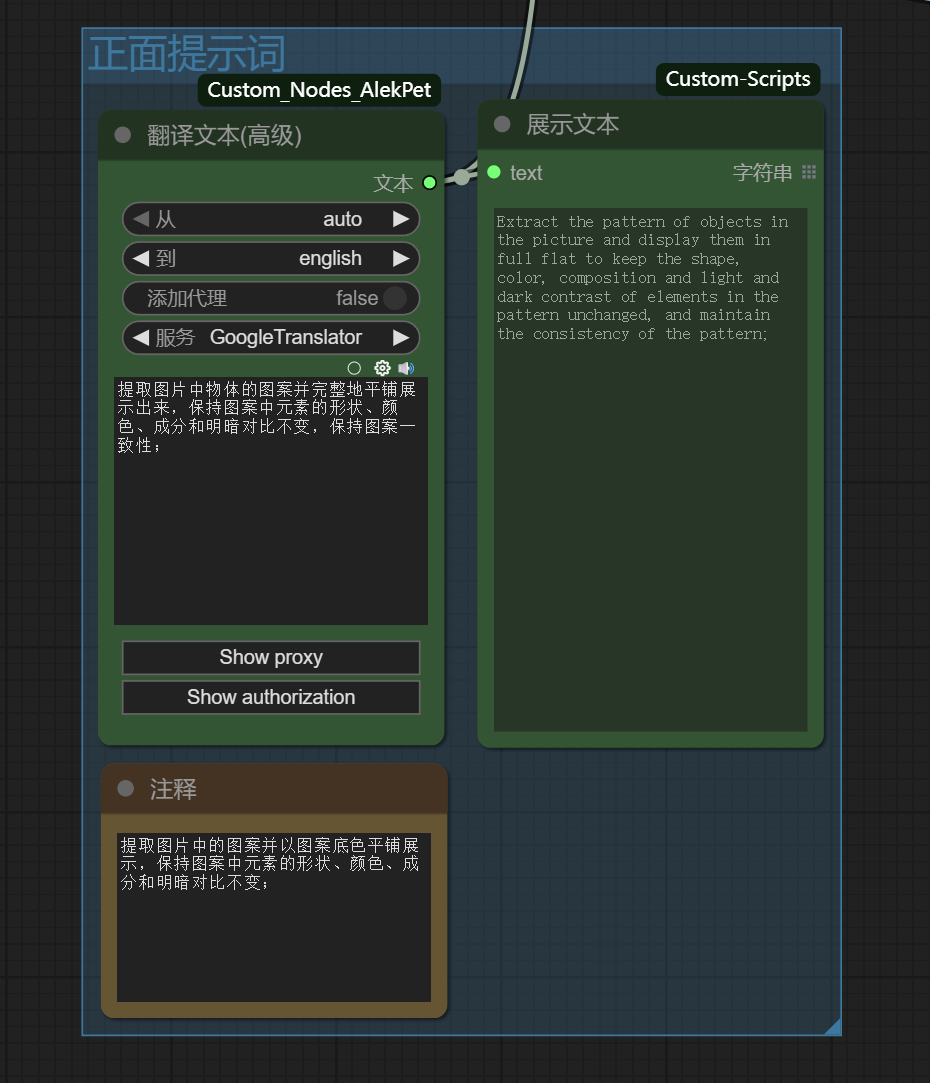
Task: Open the 从 auto language dropdown
Action: [271, 220]
